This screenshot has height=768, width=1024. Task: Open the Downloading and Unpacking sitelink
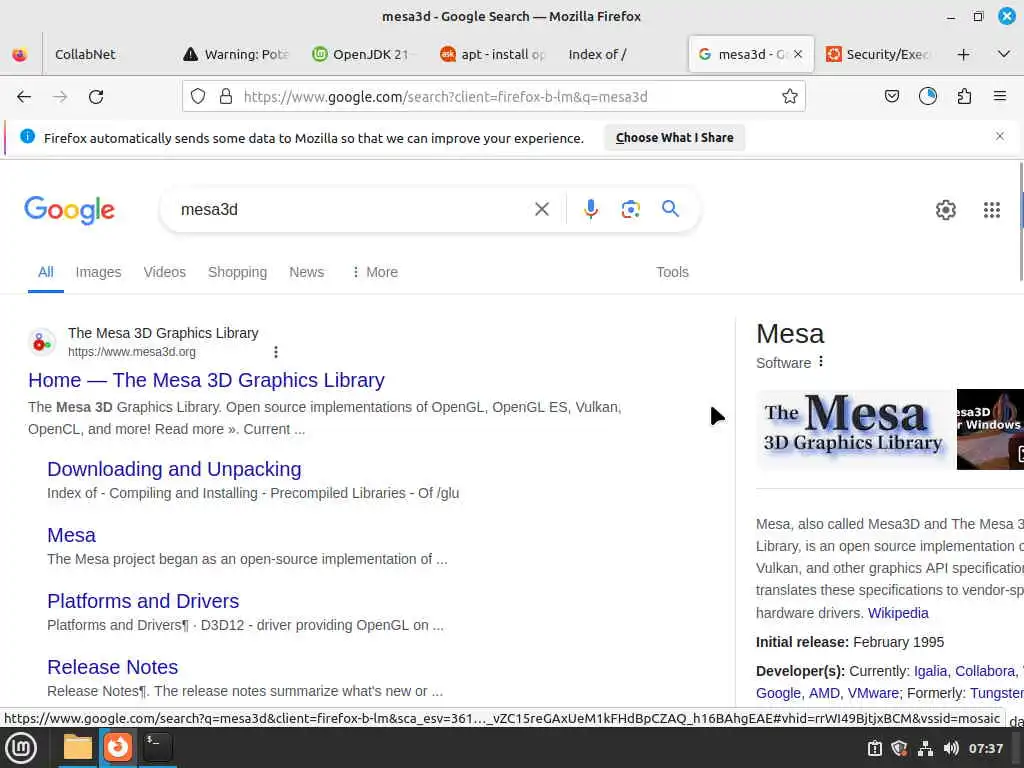coord(174,469)
